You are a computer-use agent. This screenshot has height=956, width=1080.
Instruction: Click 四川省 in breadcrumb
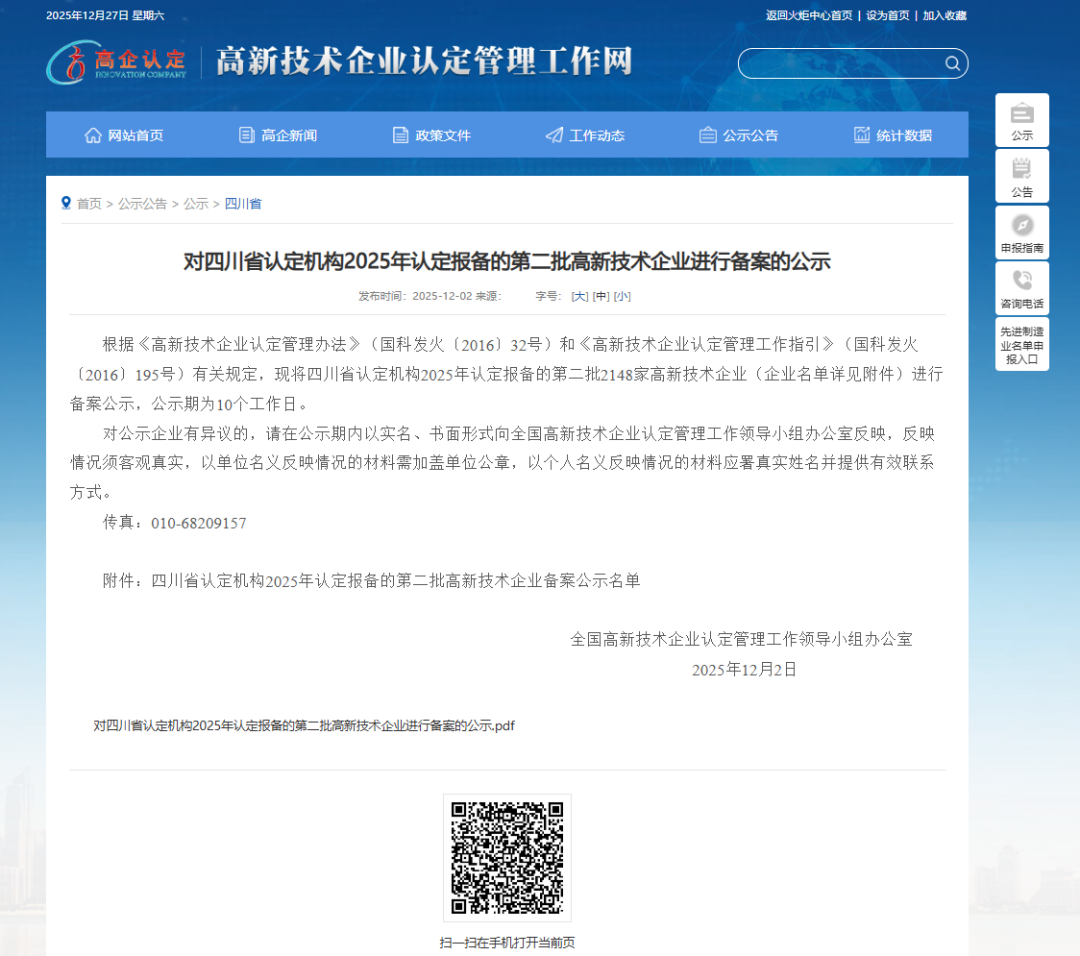pos(242,204)
